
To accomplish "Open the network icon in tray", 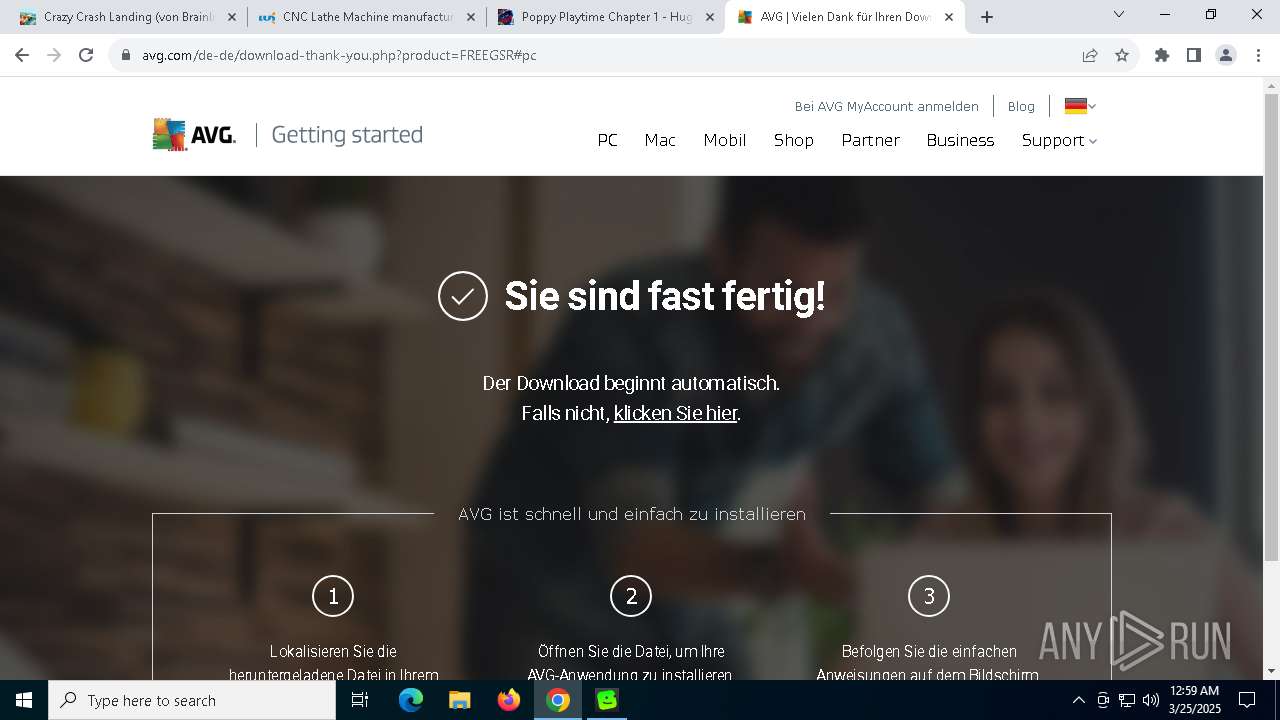I will click(x=1126, y=700).
